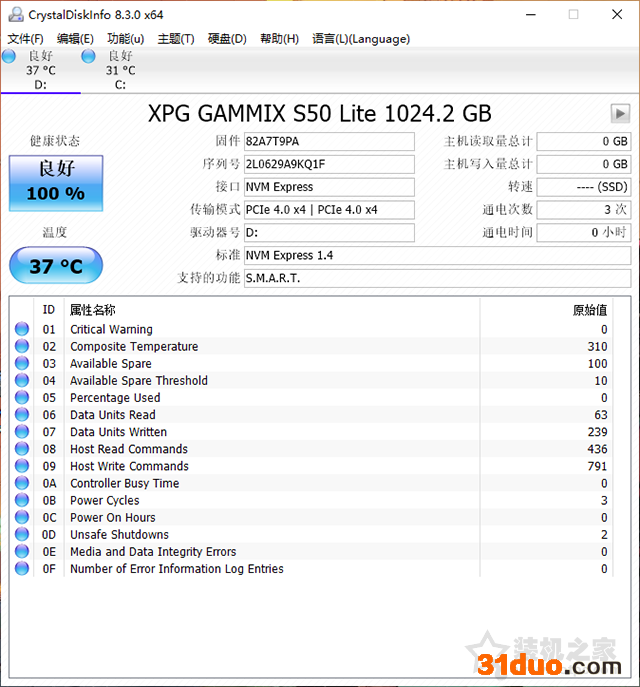Viewport: 640px width, 687px height.
Task: Select the Host Write Commands attribute name
Action: point(129,466)
